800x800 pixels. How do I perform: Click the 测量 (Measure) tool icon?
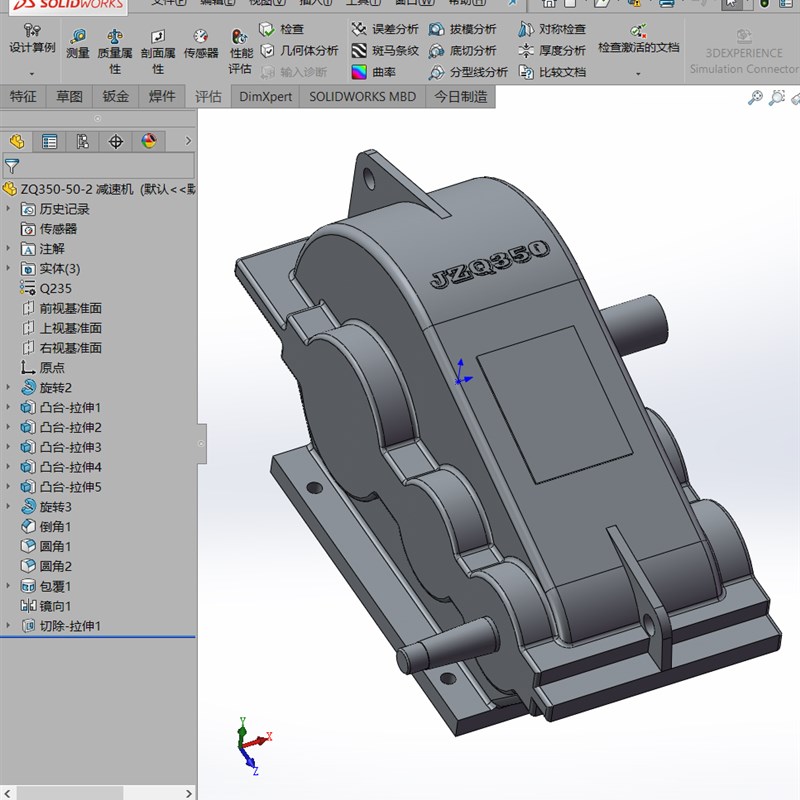tap(77, 45)
